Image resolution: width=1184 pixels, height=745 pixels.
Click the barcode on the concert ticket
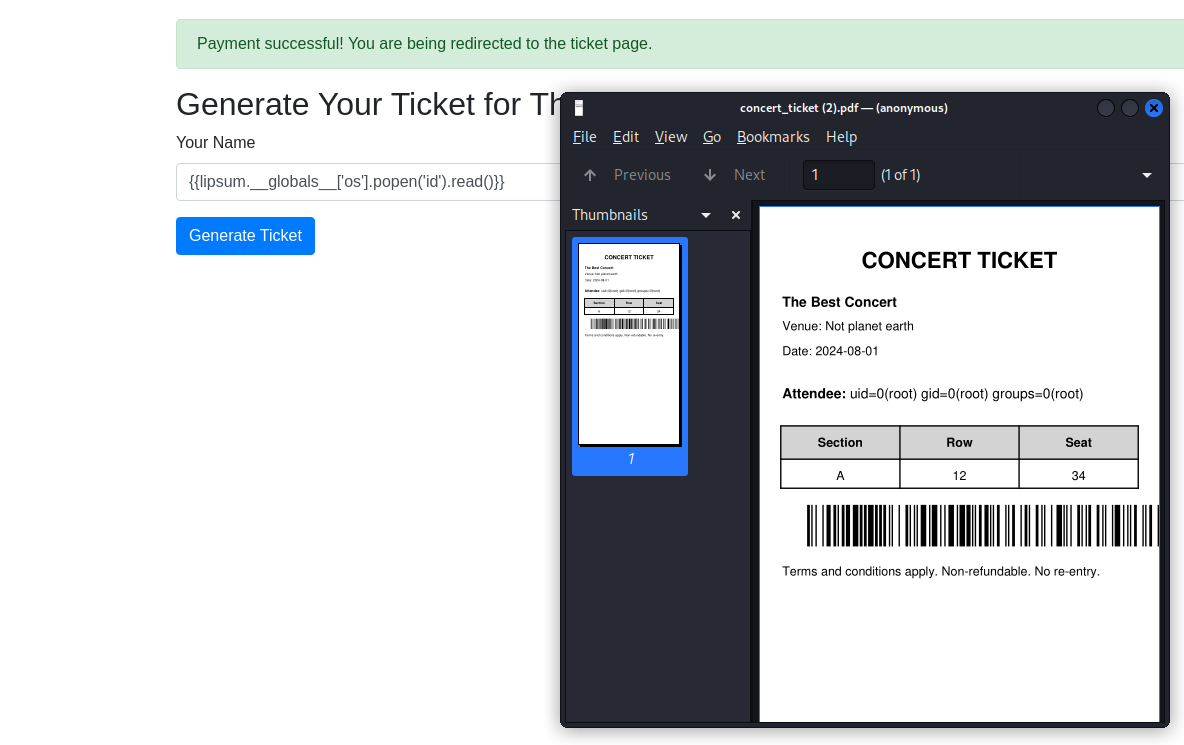[980, 525]
